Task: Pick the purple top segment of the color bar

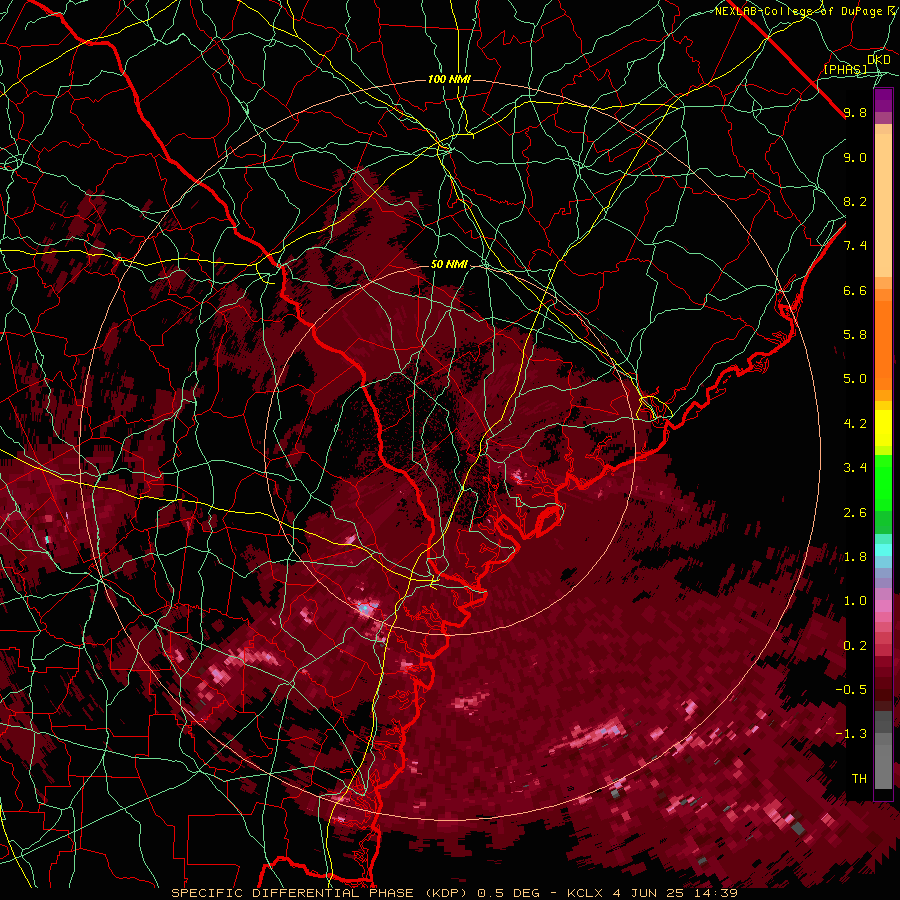Action: tap(883, 100)
